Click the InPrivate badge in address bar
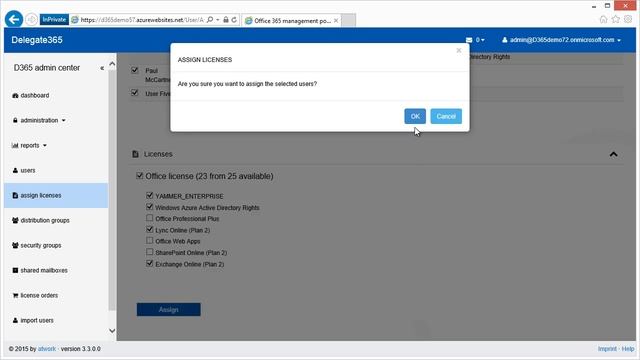This screenshot has height=360, width=640. pos(54,20)
